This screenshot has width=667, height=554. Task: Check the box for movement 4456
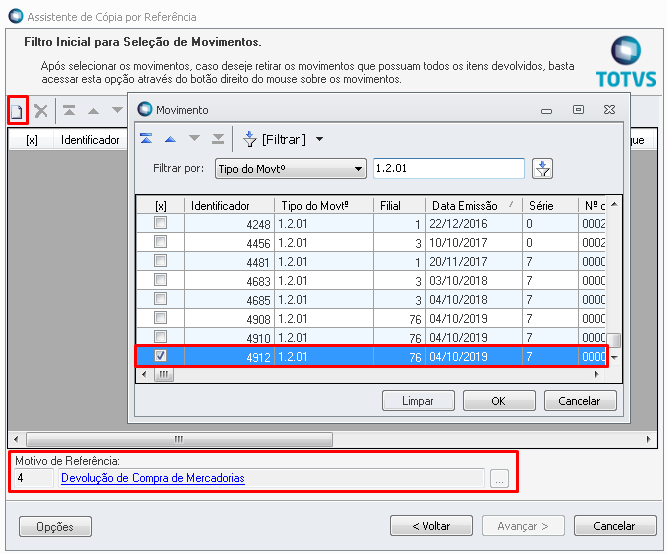pos(160,242)
